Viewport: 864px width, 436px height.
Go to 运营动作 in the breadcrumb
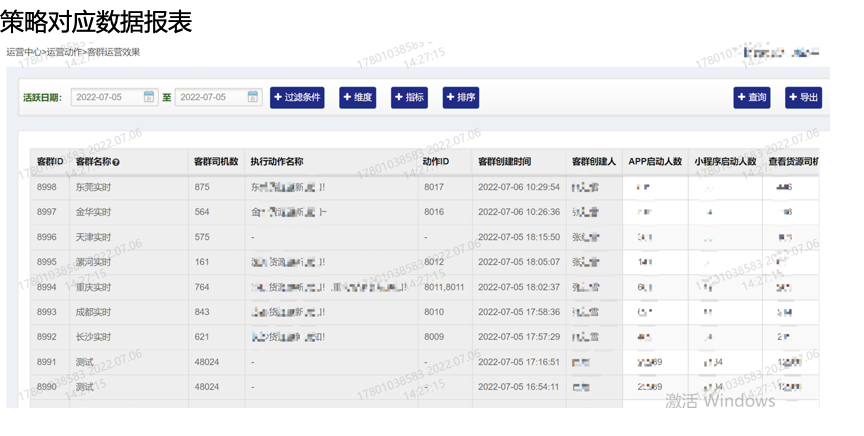tap(64, 52)
